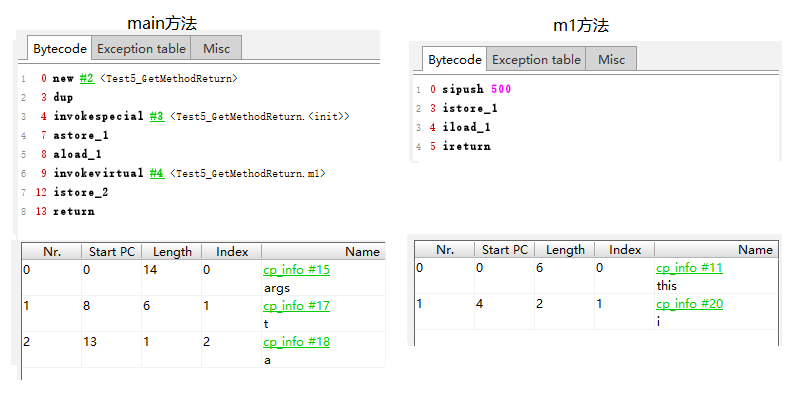Click Nr. column header in main table
797x394 pixels.
tap(51, 252)
